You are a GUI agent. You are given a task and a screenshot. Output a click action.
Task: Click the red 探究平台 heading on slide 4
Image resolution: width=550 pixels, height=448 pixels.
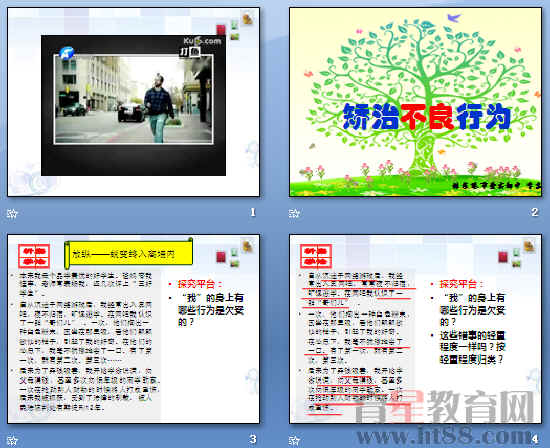461,284
